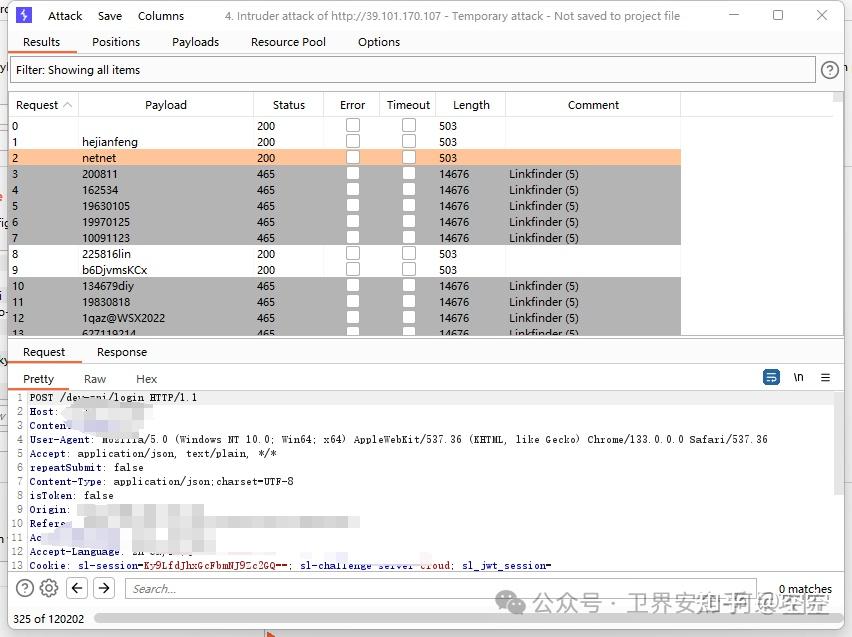Select the row with payload 225816lin
The width and height of the screenshot is (852, 637).
coord(345,254)
